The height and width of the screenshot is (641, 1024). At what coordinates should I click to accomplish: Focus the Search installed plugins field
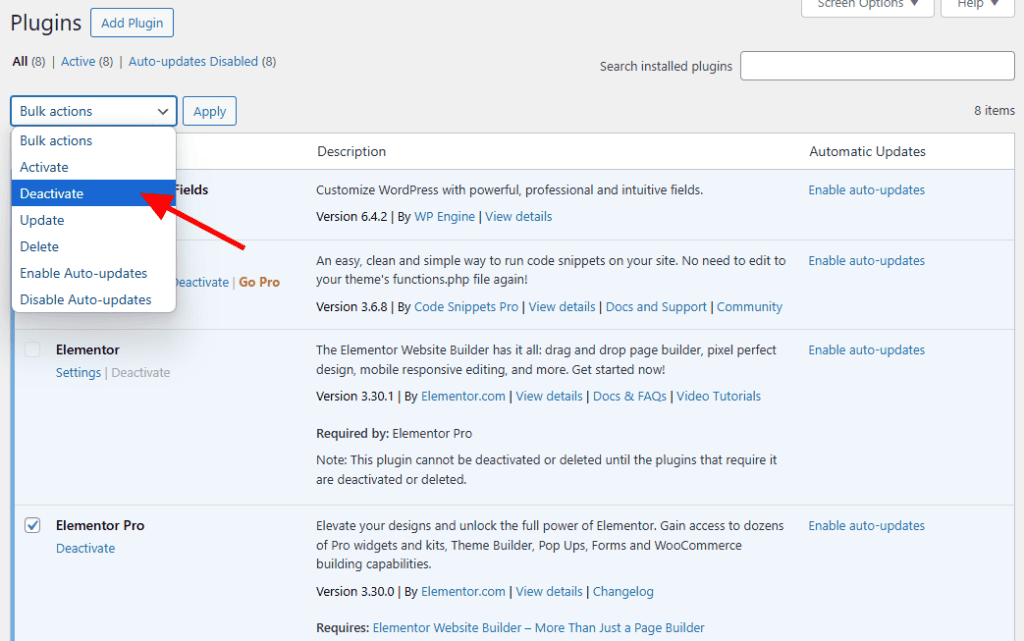click(877, 66)
